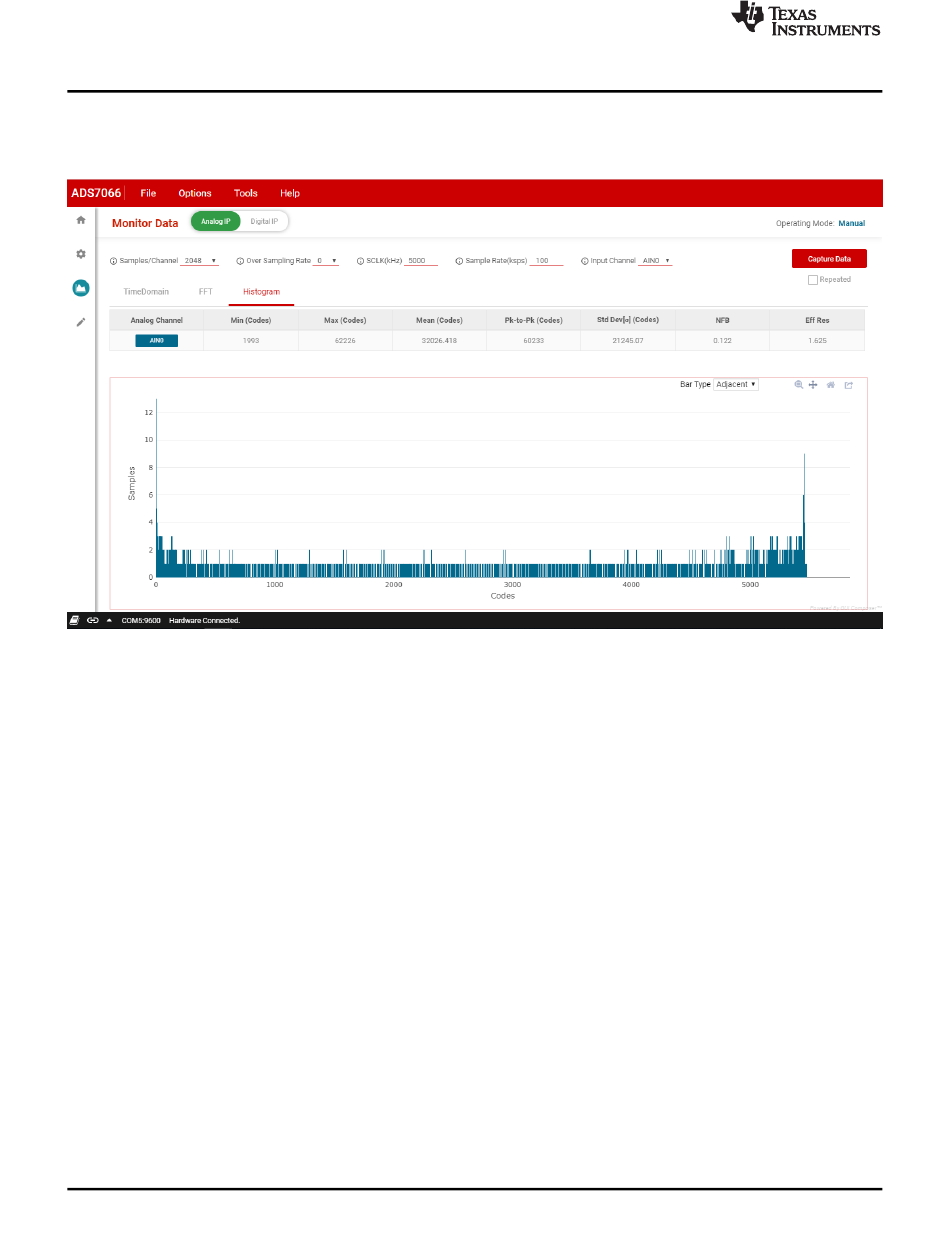This screenshot has width=950, height=1241.
Task: Open the Over Sampling Rate dropdown
Action: pos(325,261)
